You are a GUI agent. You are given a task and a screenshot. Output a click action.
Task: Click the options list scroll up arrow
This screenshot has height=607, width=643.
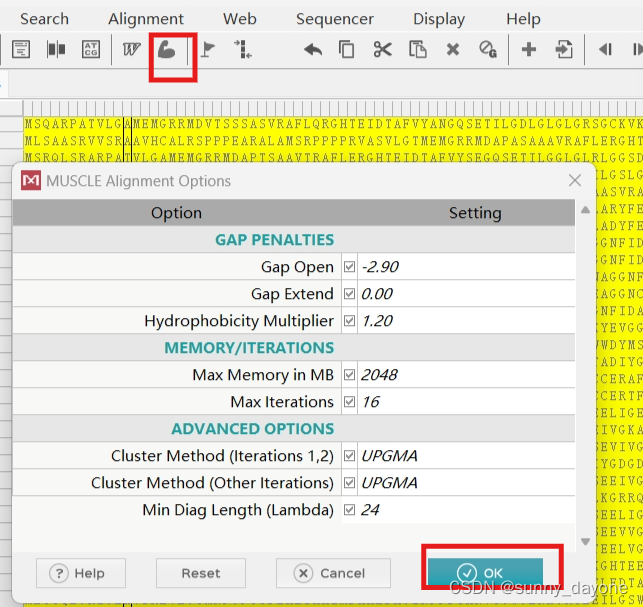pos(585,210)
